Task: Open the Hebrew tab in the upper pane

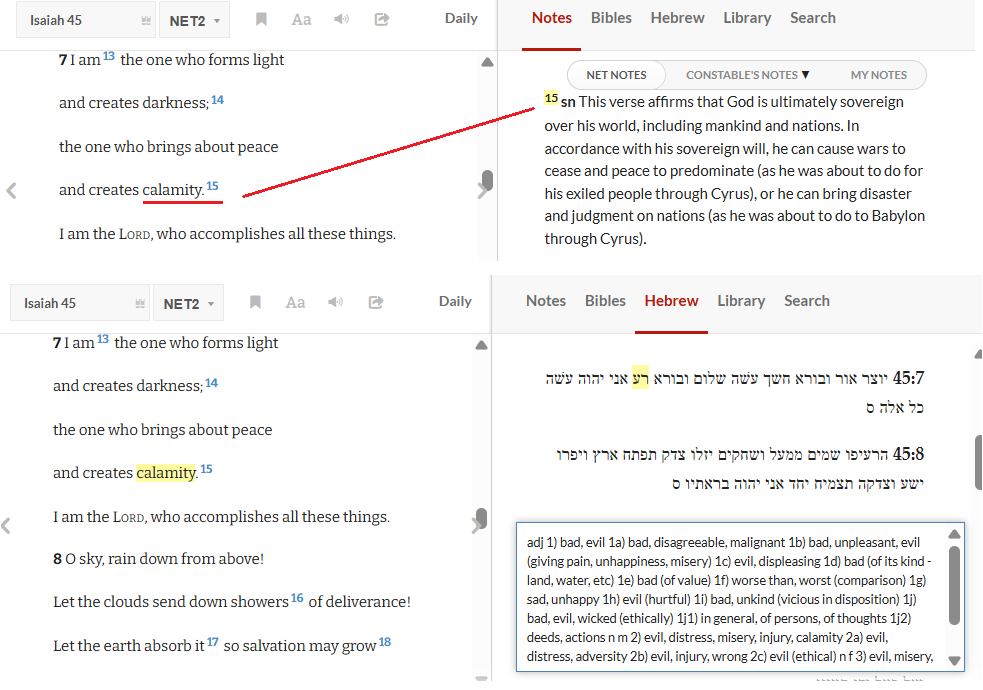Action: pos(678,18)
